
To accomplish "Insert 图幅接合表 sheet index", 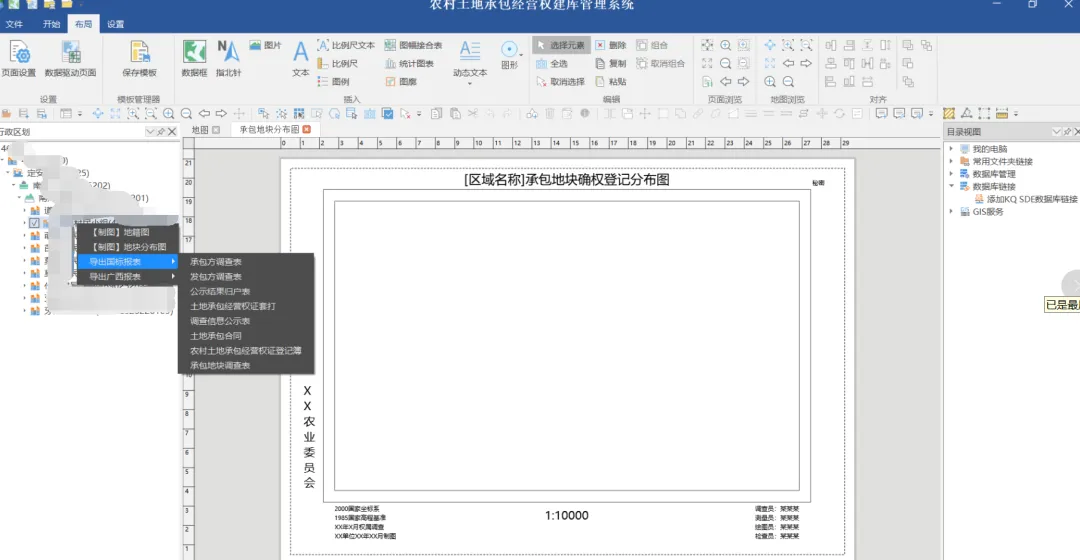I will click(413, 45).
